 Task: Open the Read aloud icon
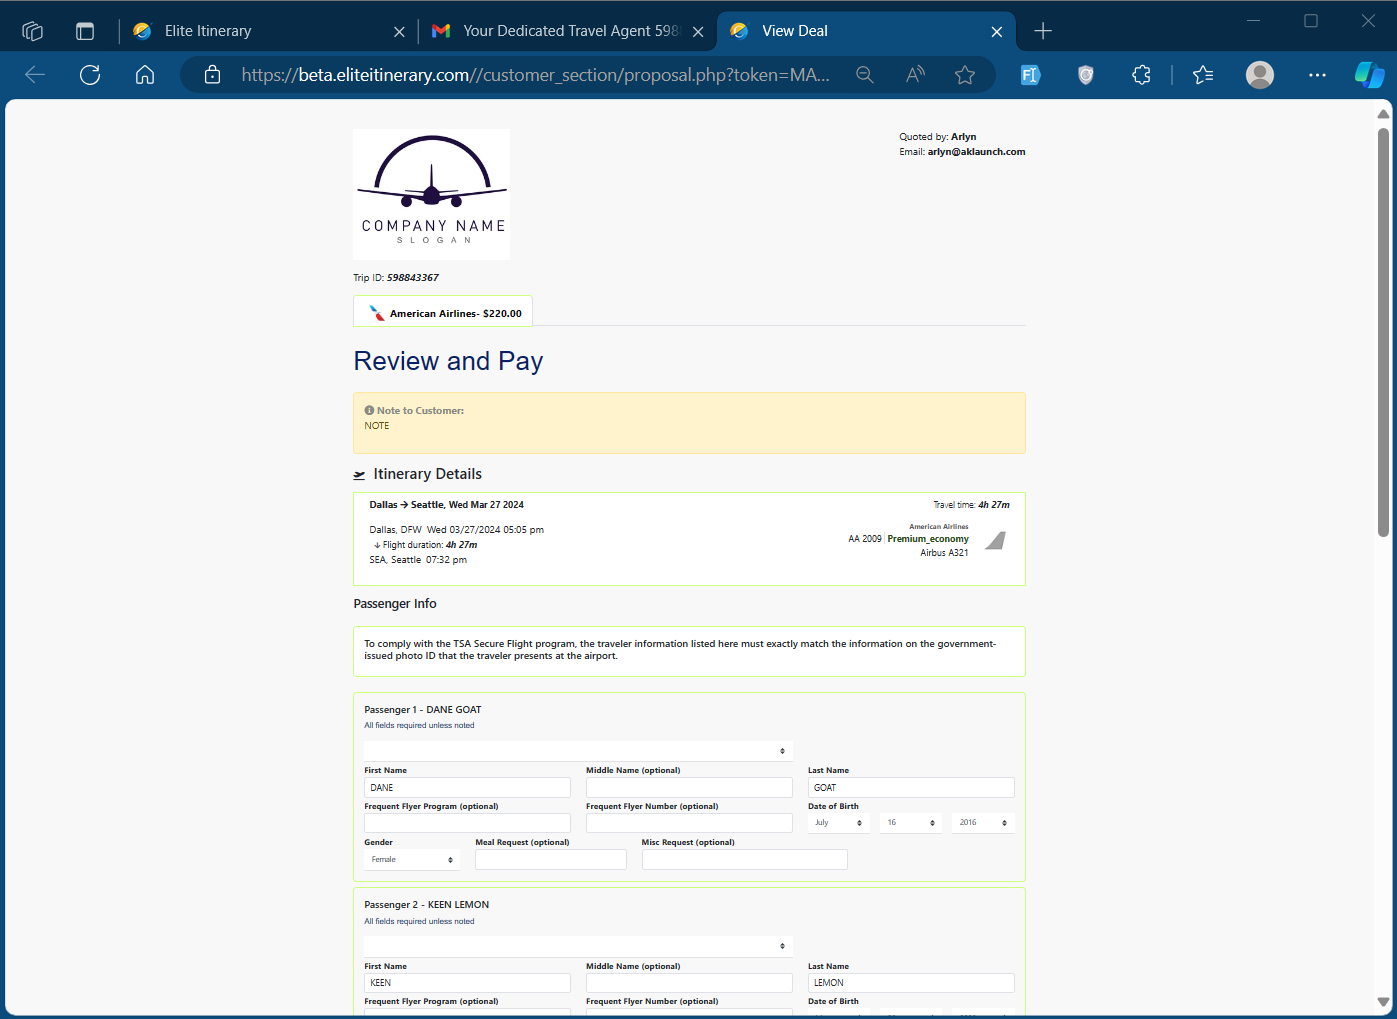[915, 75]
